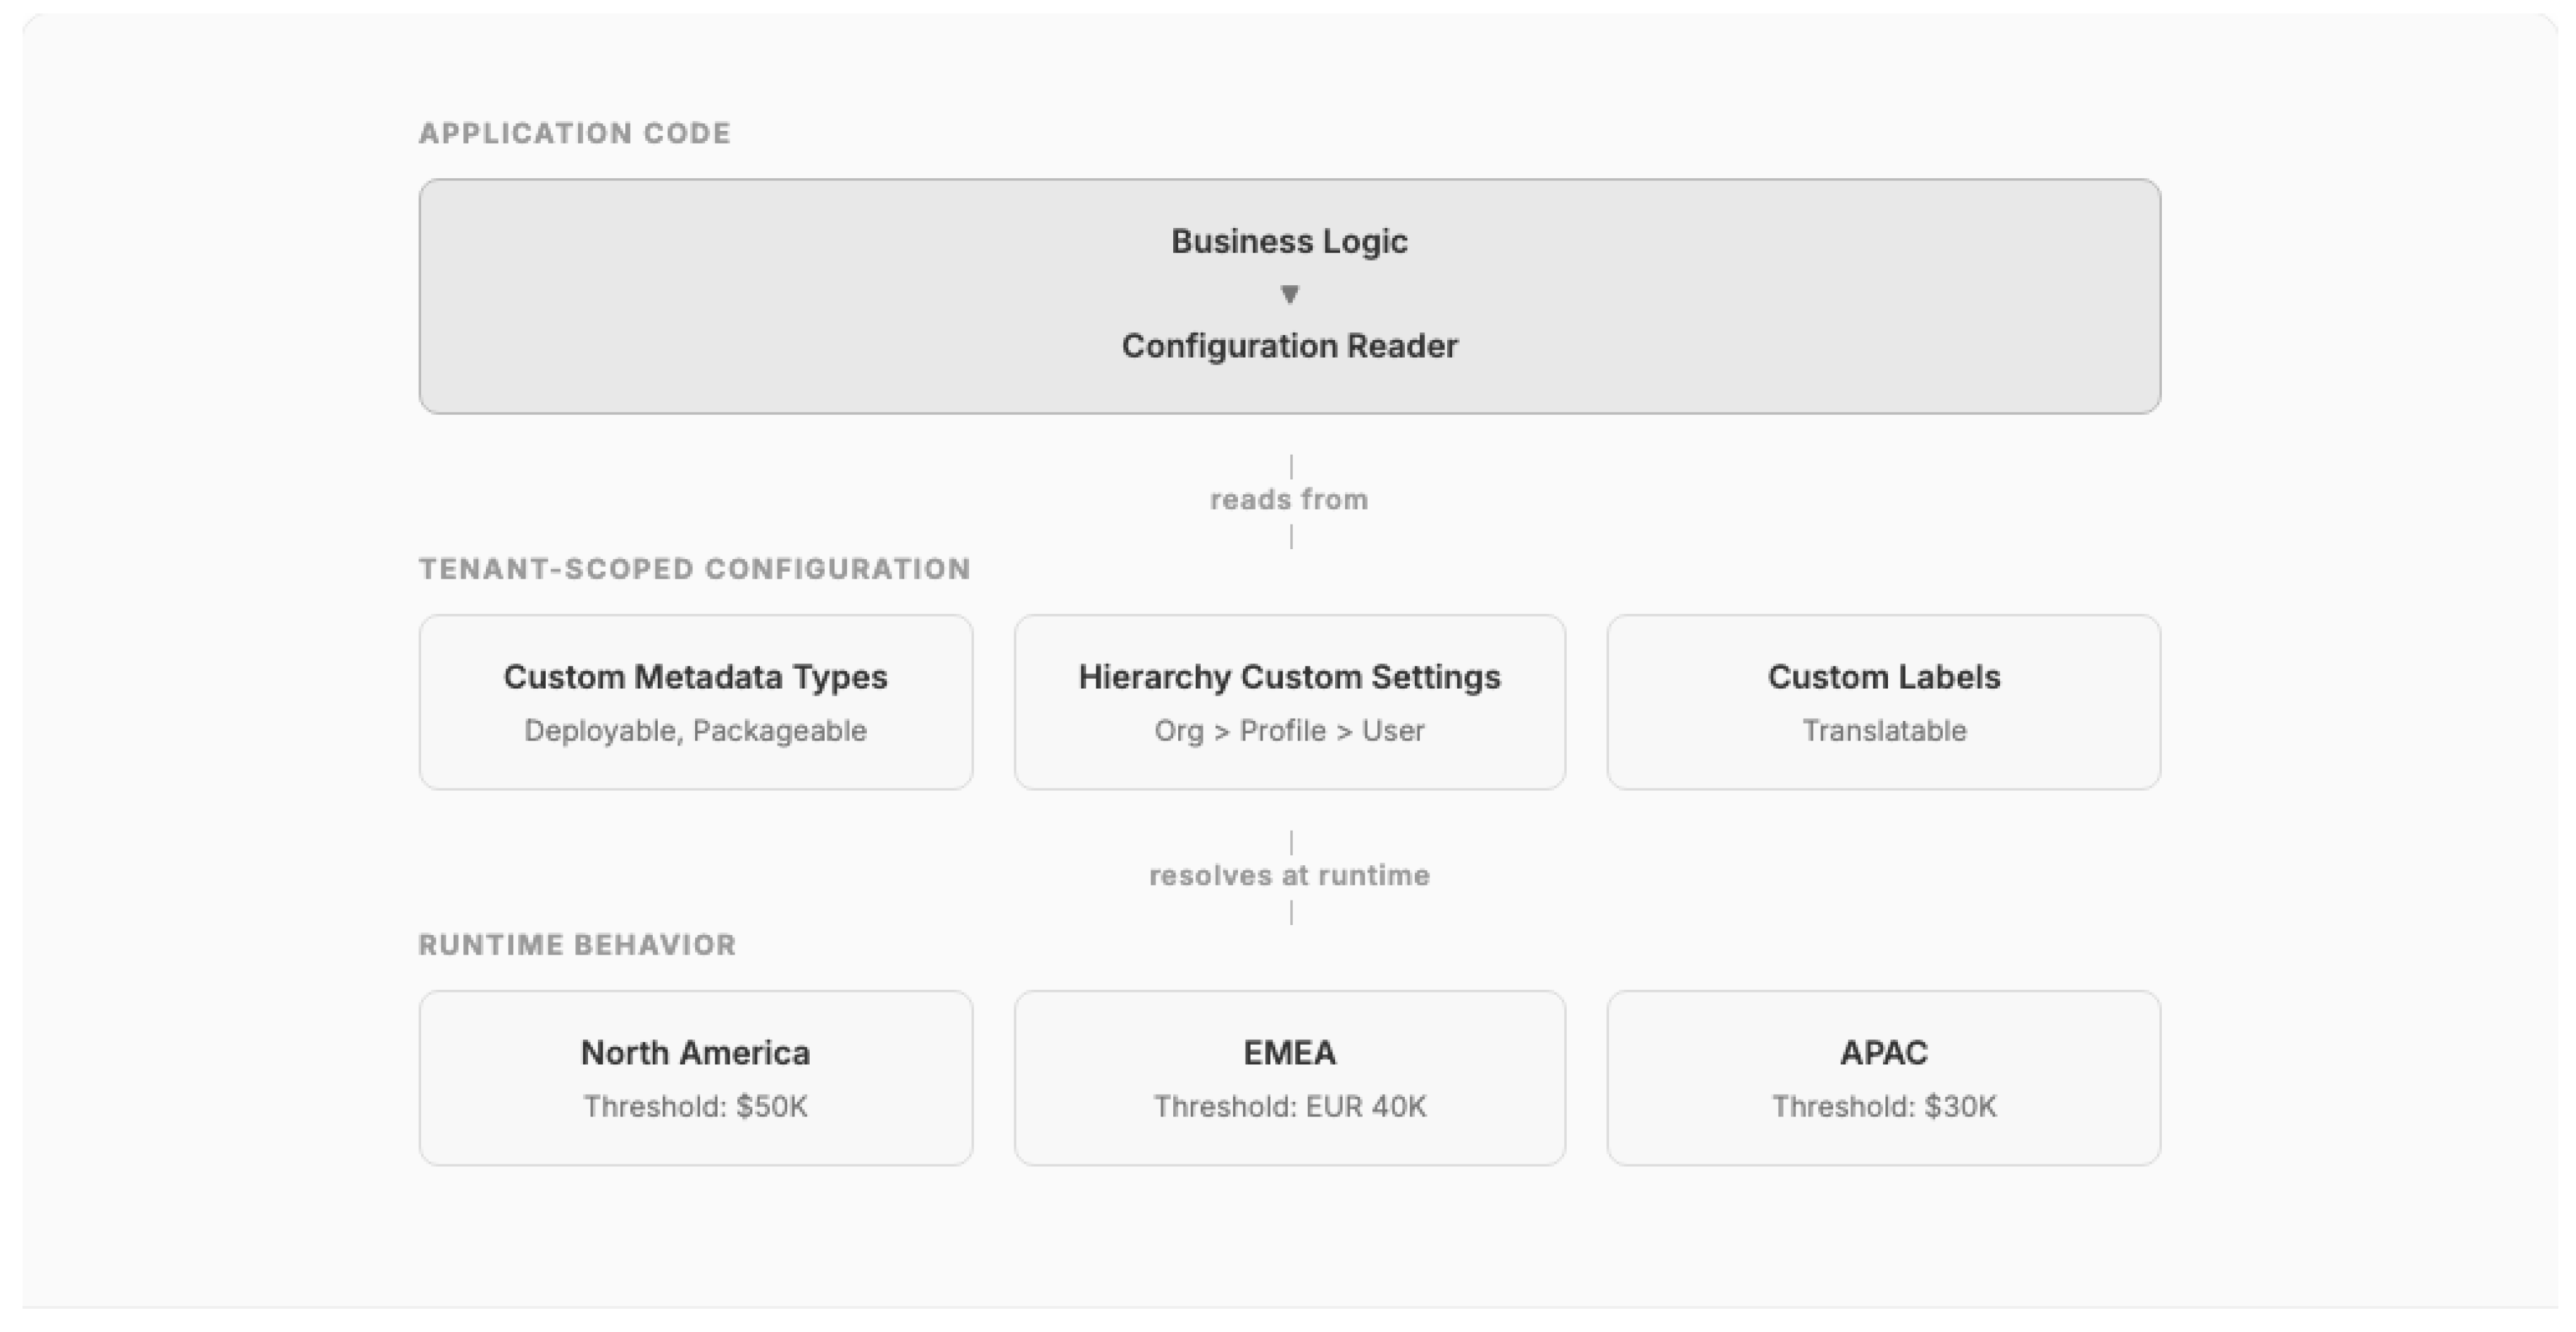The height and width of the screenshot is (1332, 2576).
Task: Select the APAC card title
Action: 1883,1053
